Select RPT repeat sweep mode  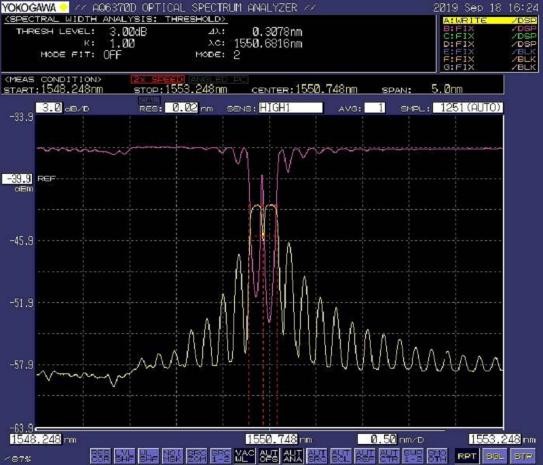point(466,456)
